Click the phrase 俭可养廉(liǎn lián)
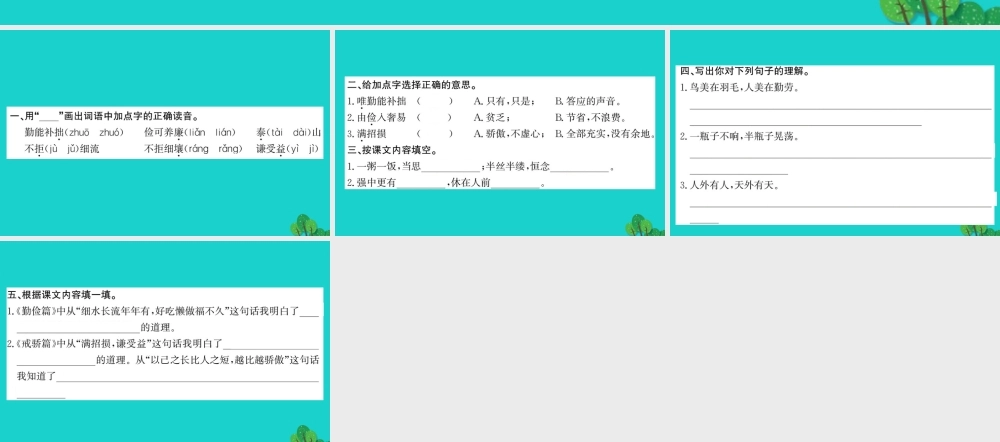The image size is (1000, 442). 190,133
